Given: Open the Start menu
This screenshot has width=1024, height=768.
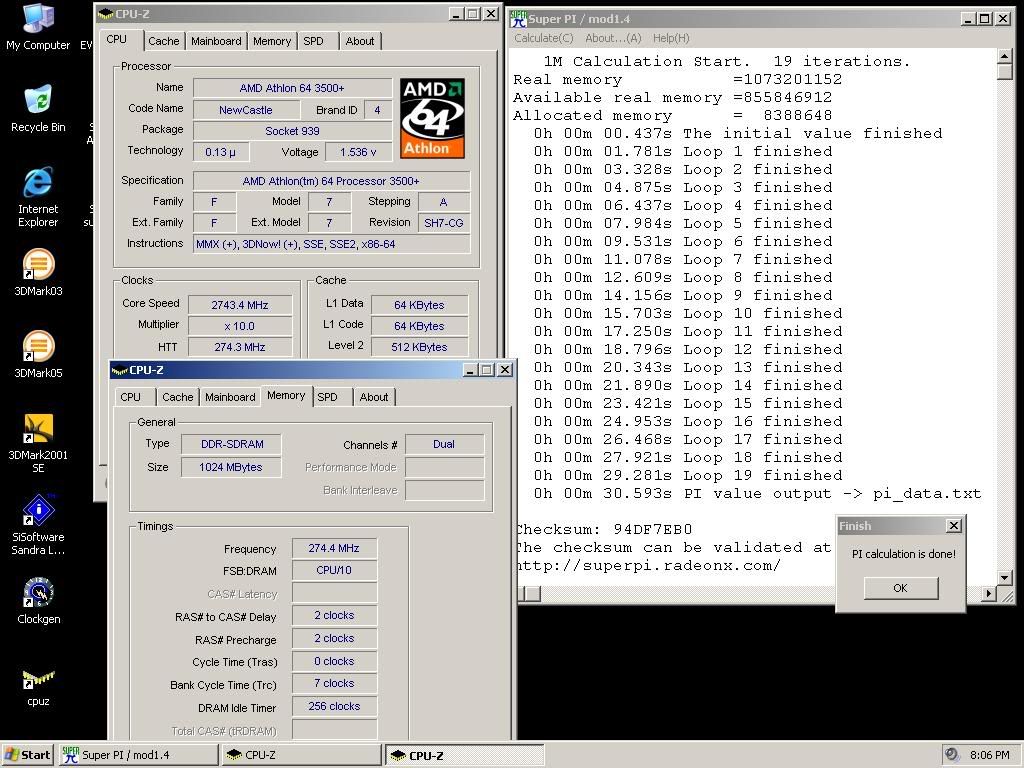Looking at the screenshot, I should tap(27, 755).
